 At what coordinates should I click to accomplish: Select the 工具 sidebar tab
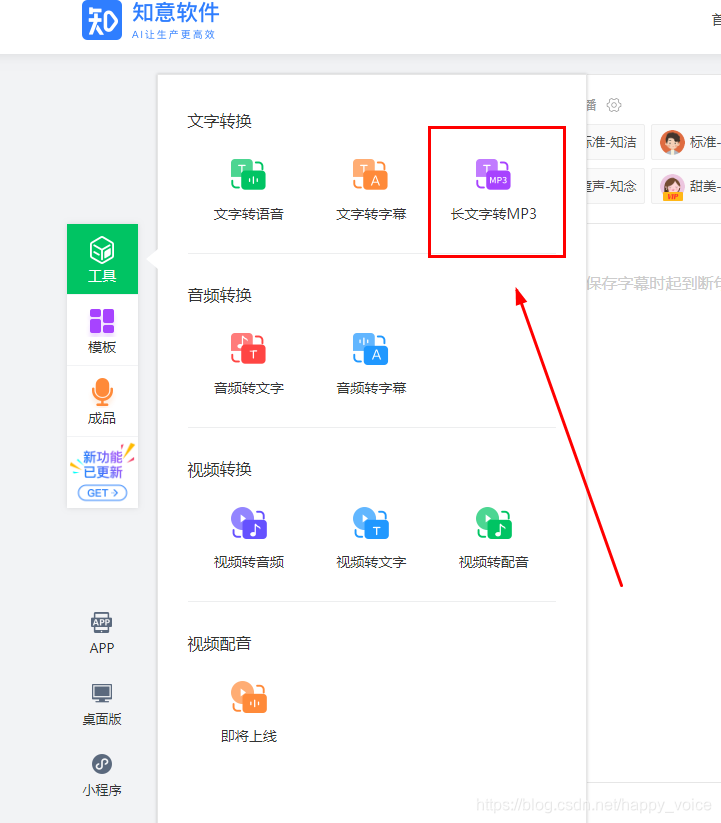102,259
